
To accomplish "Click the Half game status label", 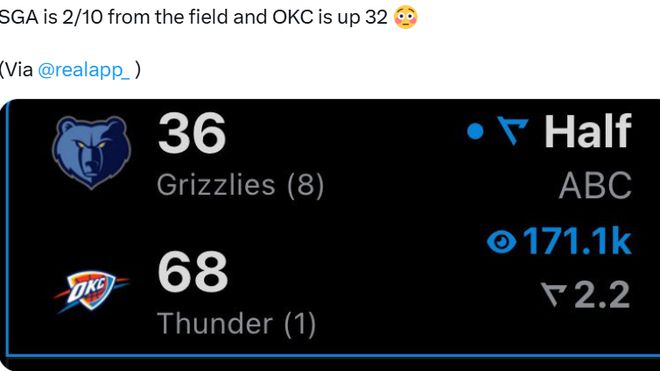I will (588, 131).
